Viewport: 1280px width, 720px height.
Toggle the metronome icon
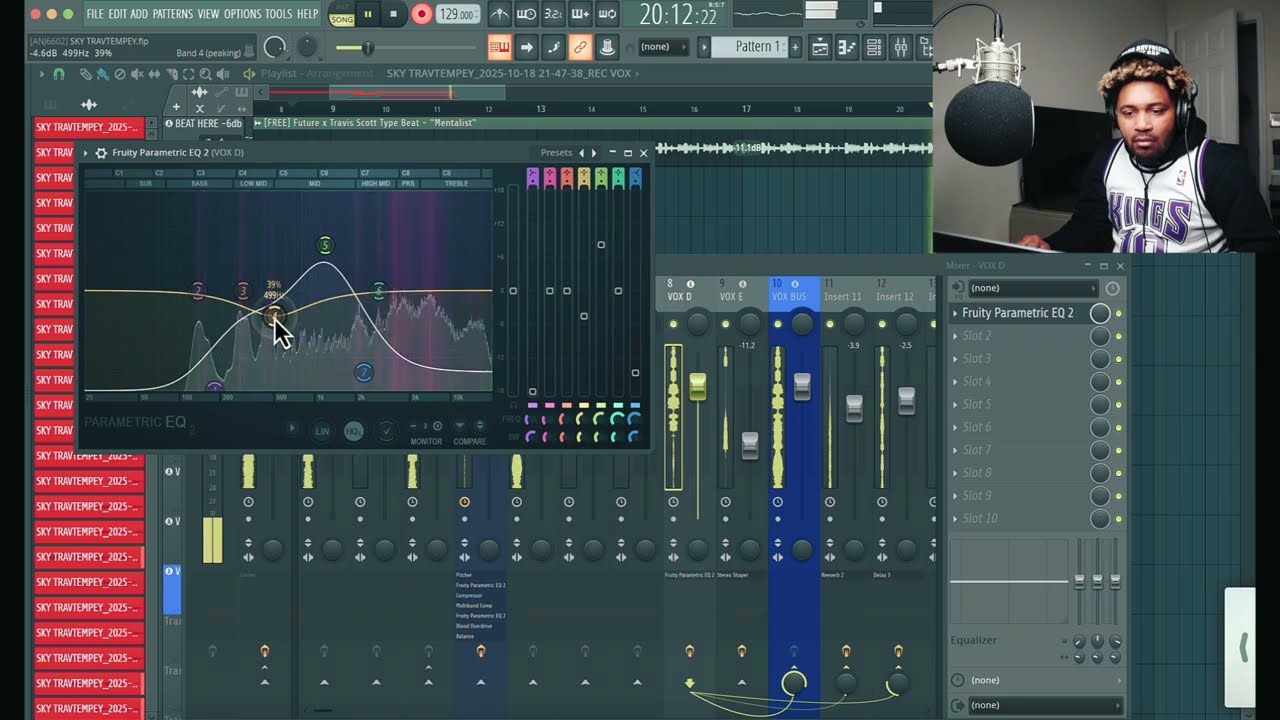[x=499, y=14]
